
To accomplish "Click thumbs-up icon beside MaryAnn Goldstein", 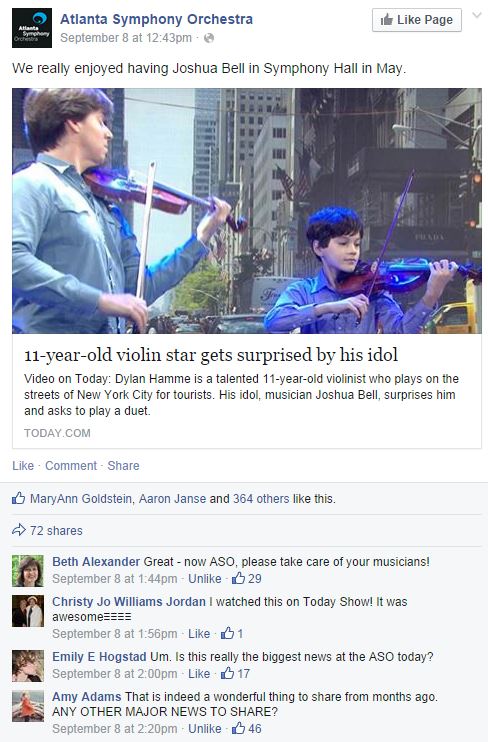I will [18, 498].
